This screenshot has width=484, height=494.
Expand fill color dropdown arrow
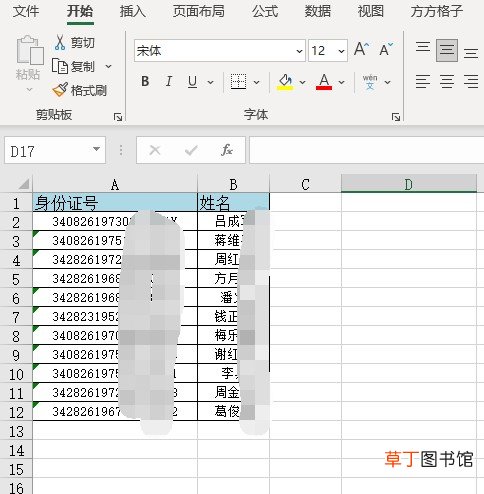pyautogui.click(x=302, y=82)
